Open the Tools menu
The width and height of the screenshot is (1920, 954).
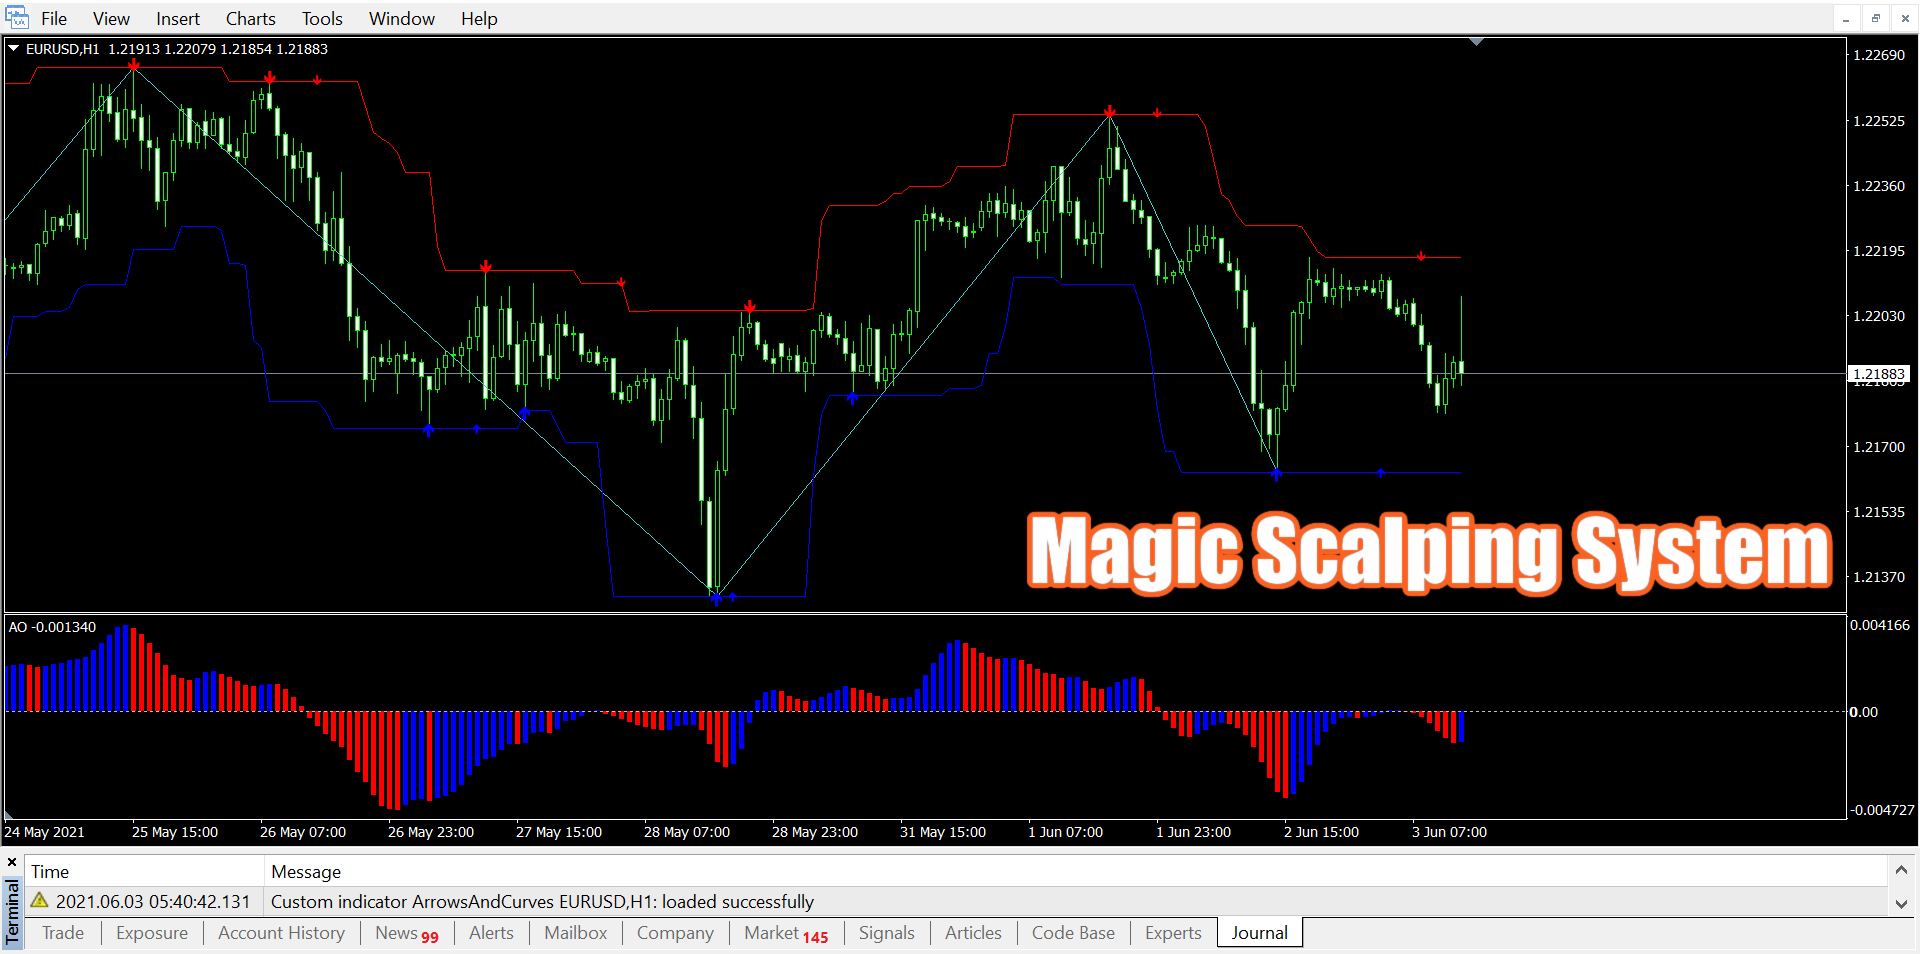pos(322,19)
